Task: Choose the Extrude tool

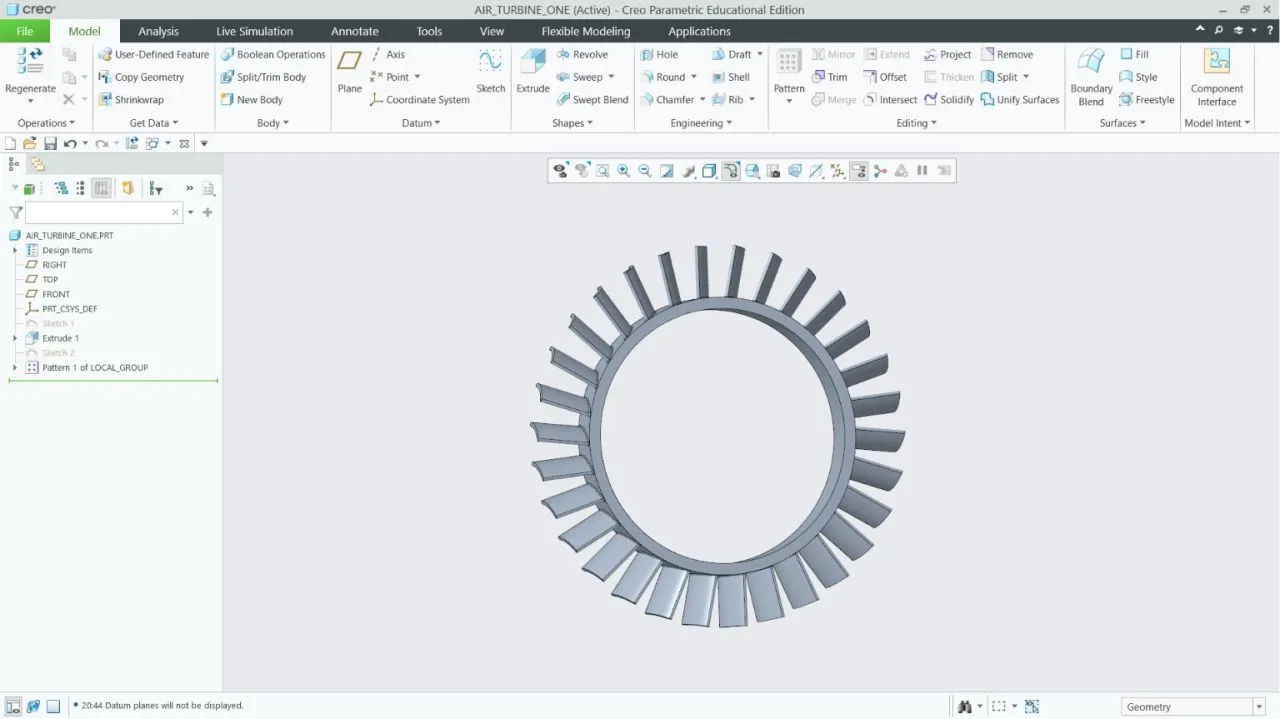Action: point(533,70)
